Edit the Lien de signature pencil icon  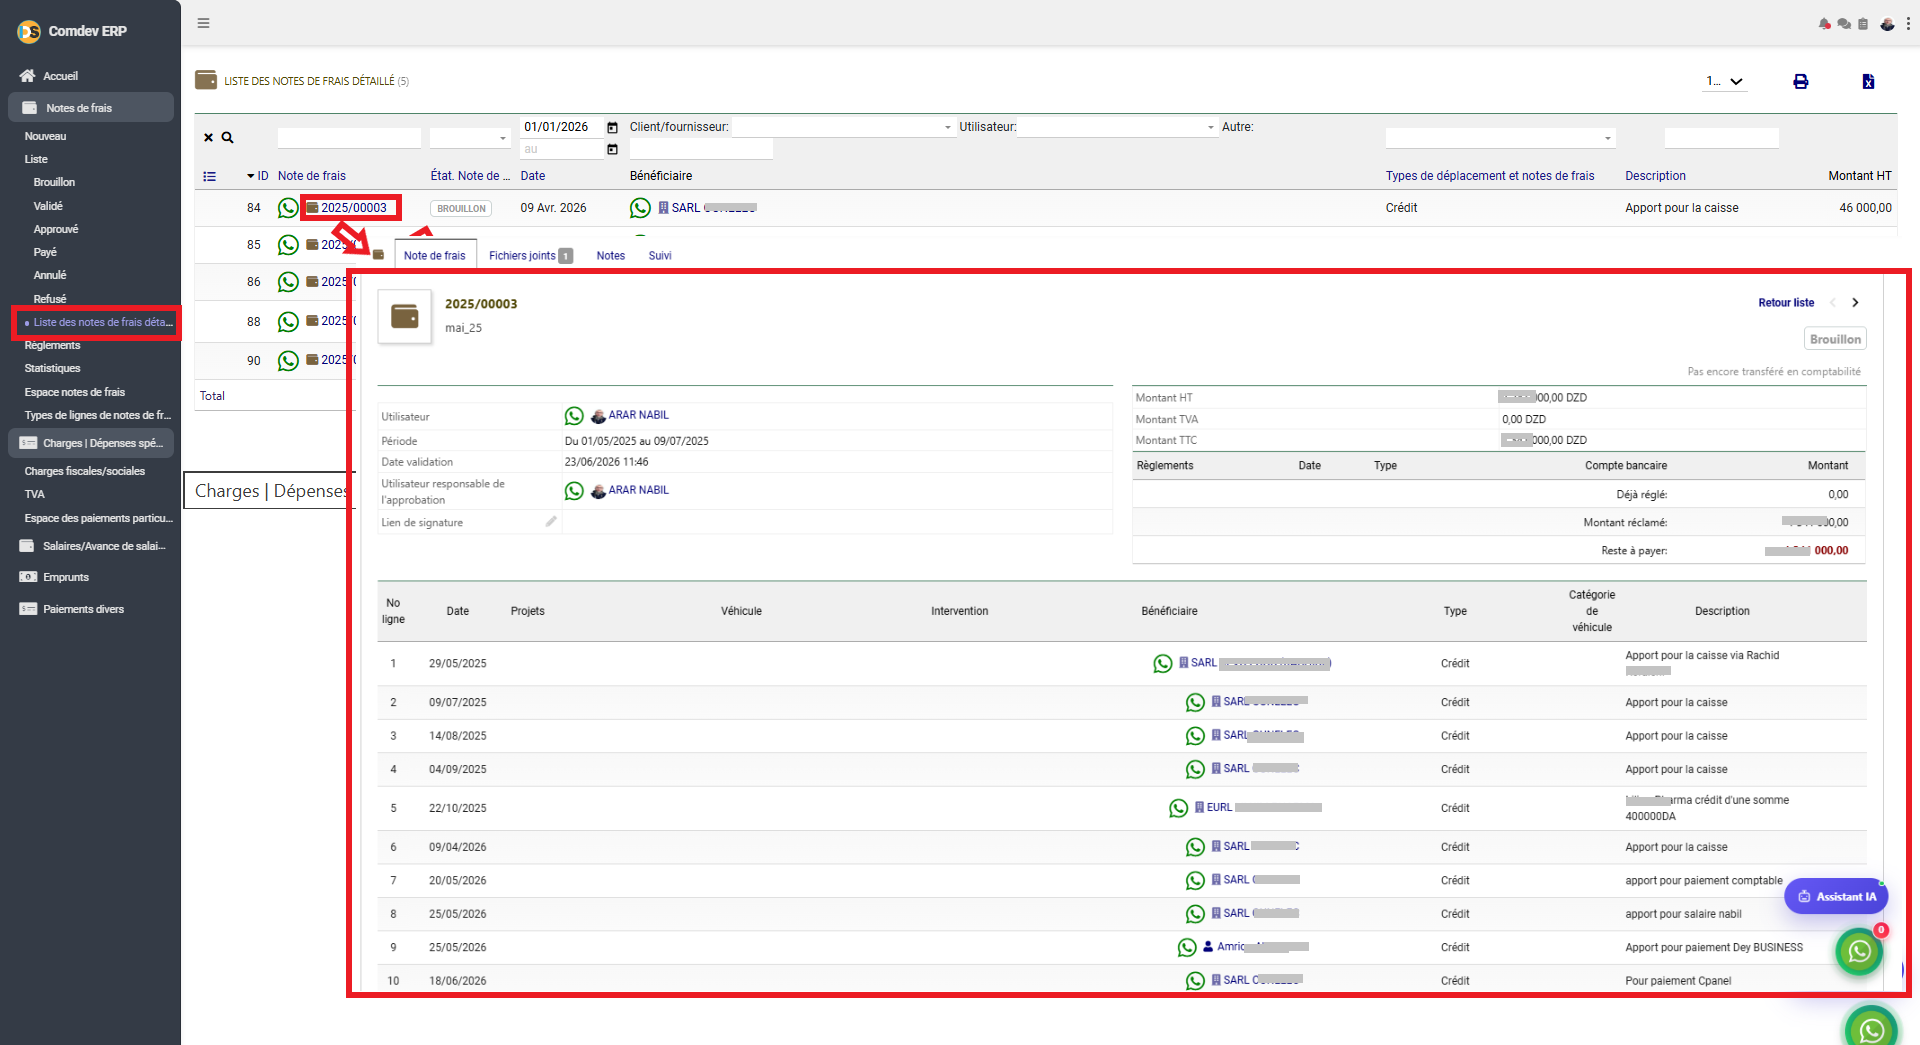[550, 522]
